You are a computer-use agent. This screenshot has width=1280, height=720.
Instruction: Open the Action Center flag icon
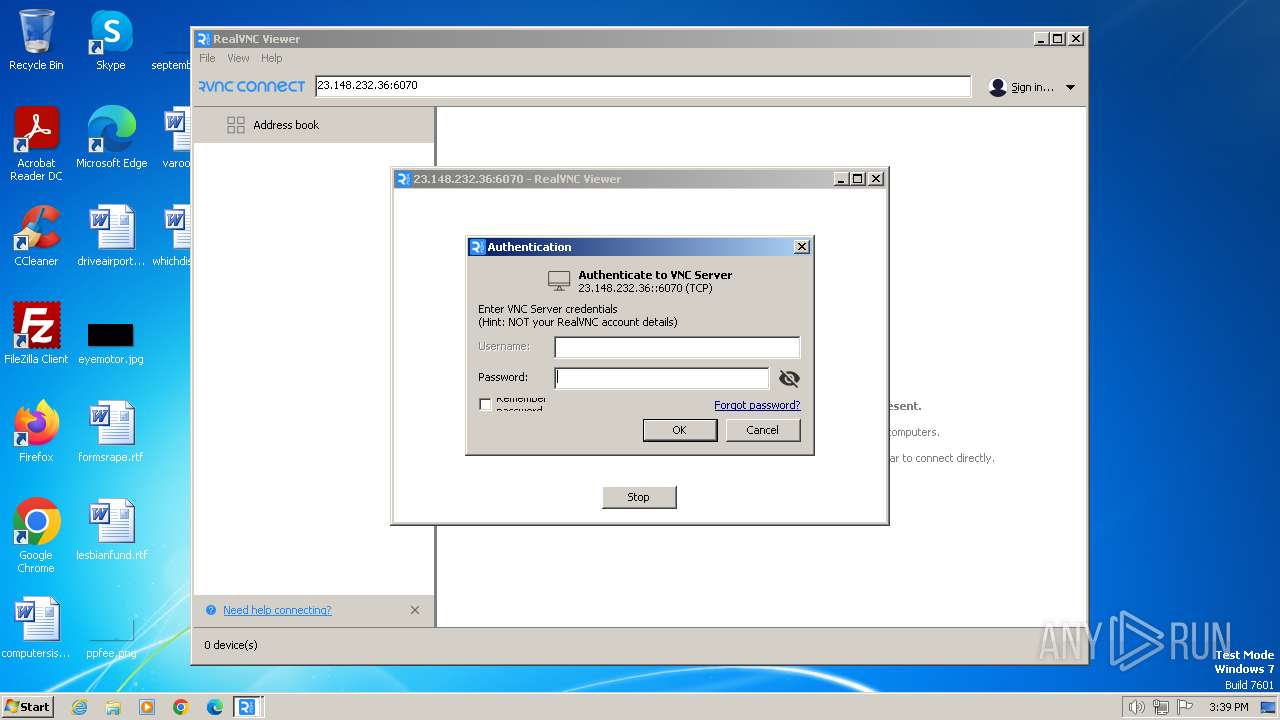pos(1186,707)
